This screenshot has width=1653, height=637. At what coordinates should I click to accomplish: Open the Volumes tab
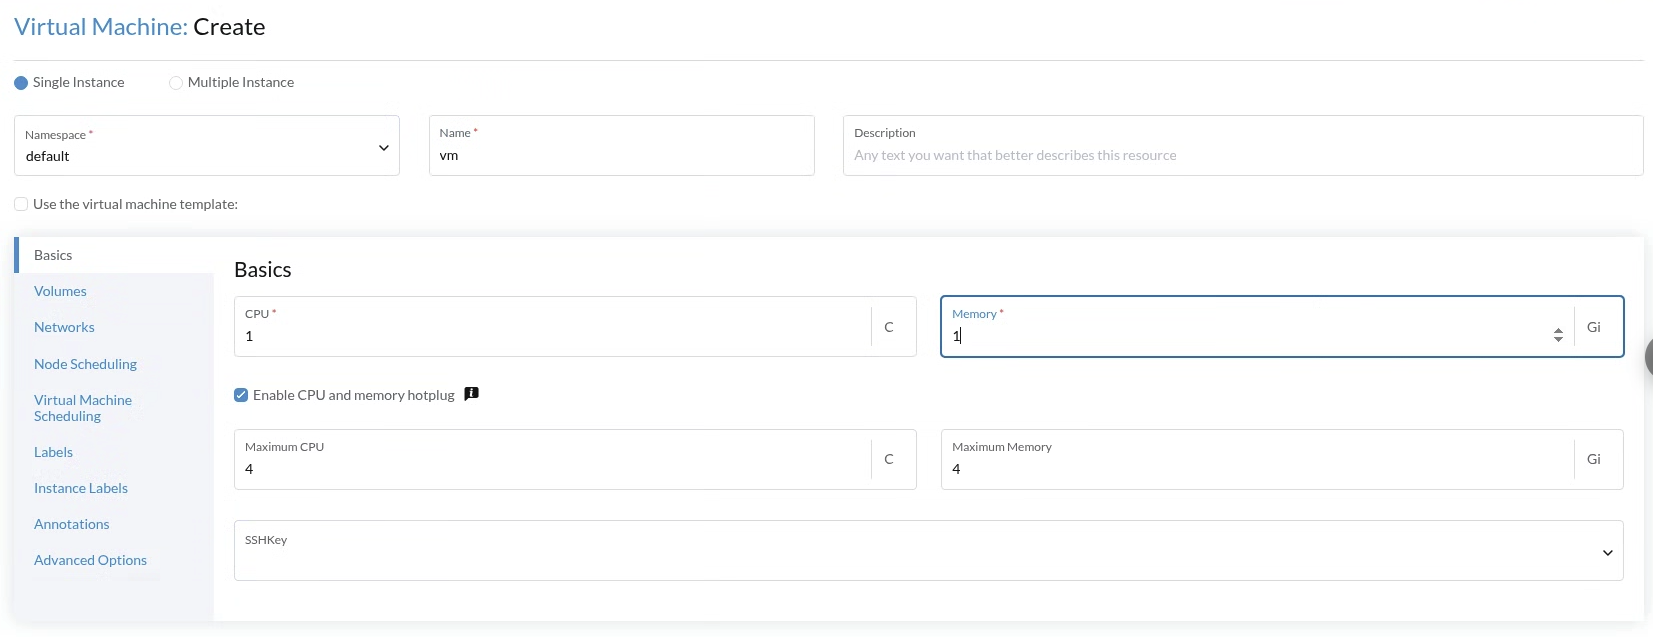60,291
